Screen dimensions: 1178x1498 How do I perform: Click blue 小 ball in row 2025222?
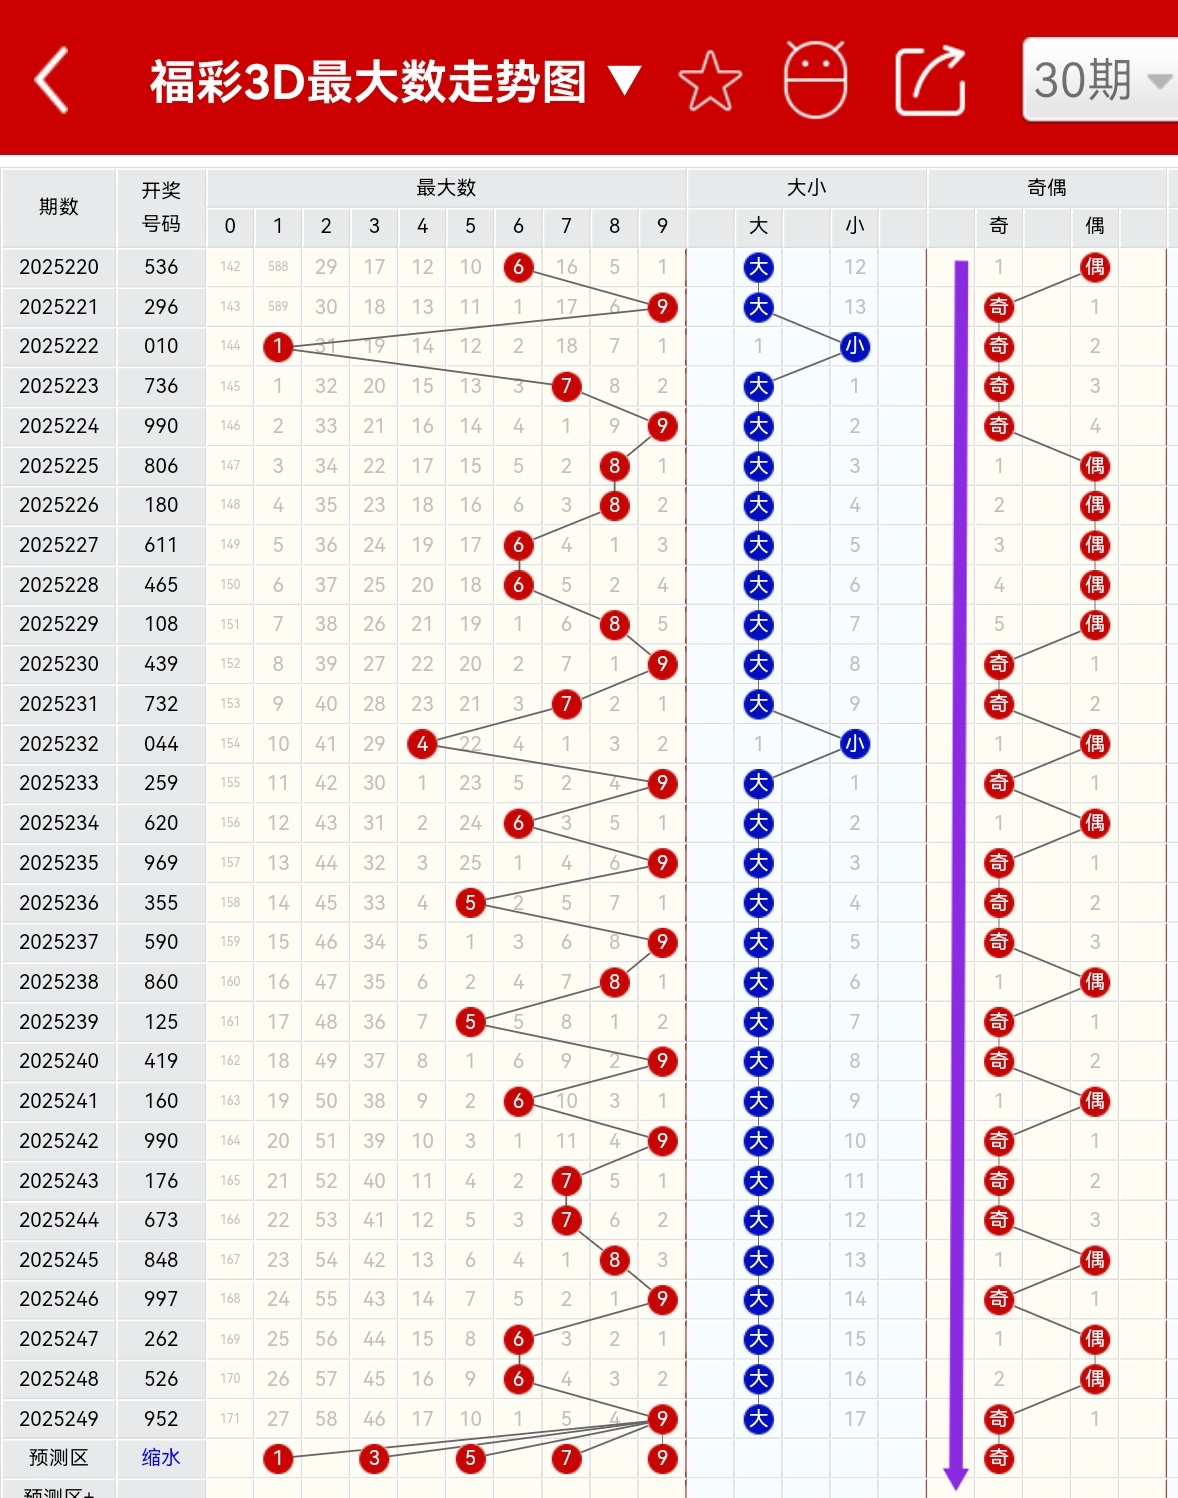[x=855, y=347]
